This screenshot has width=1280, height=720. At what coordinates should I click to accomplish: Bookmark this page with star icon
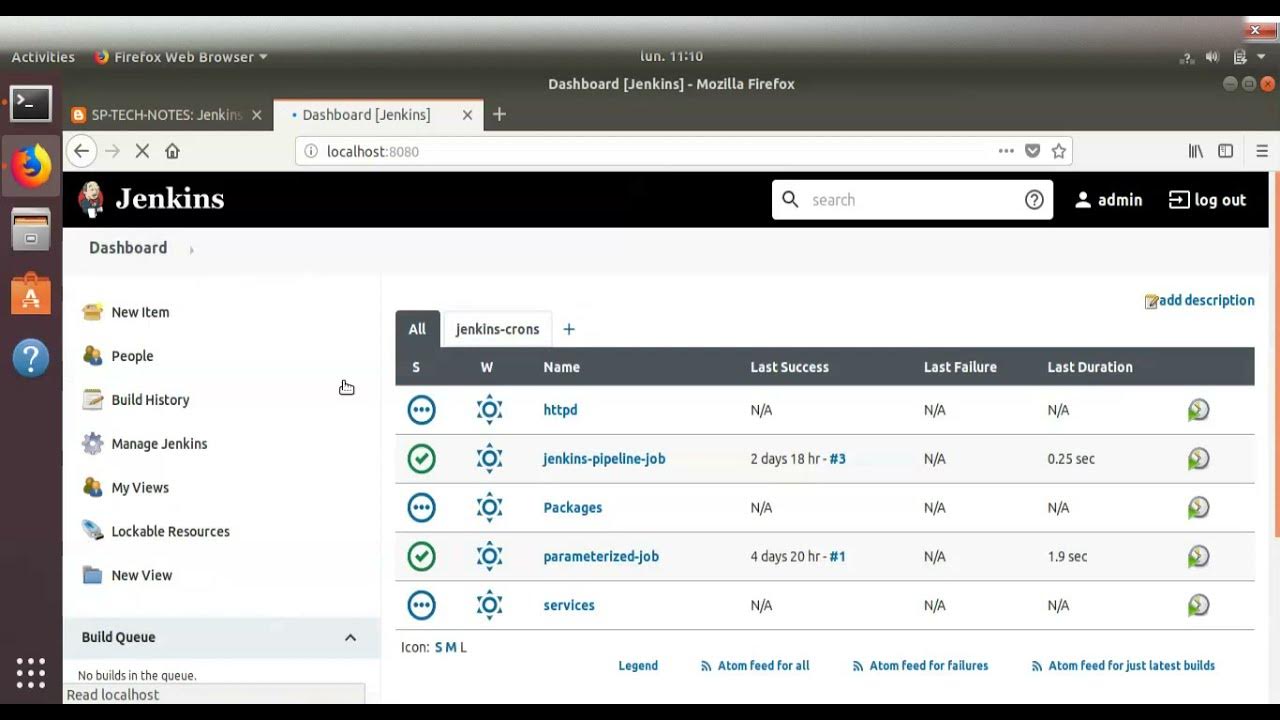tap(1059, 151)
